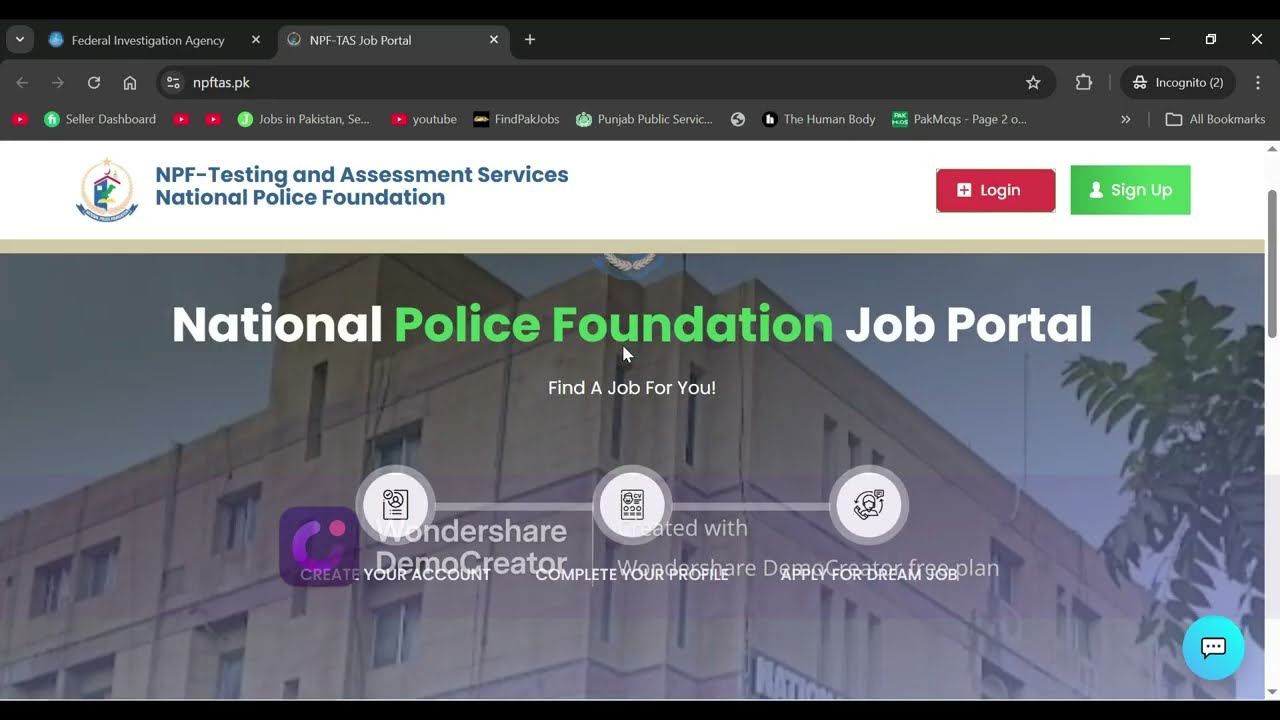Open Chrome three-dot menu
The width and height of the screenshot is (1280, 720).
pos(1258,83)
